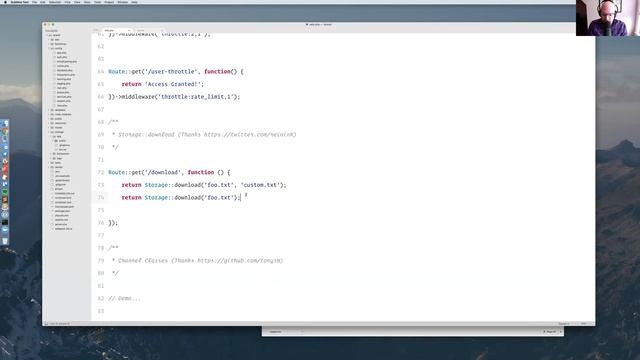Expand the routes folder in sidebar

49,127
